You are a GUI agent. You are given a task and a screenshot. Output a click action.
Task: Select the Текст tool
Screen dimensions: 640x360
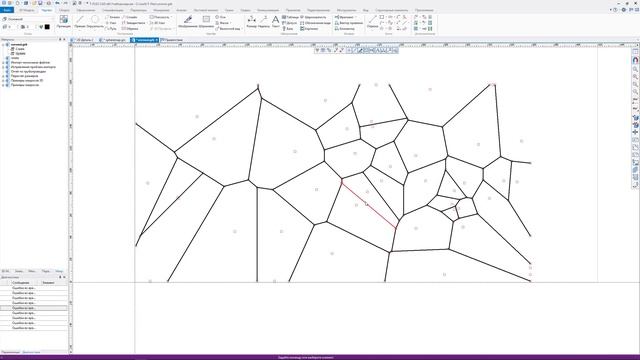click(x=276, y=22)
